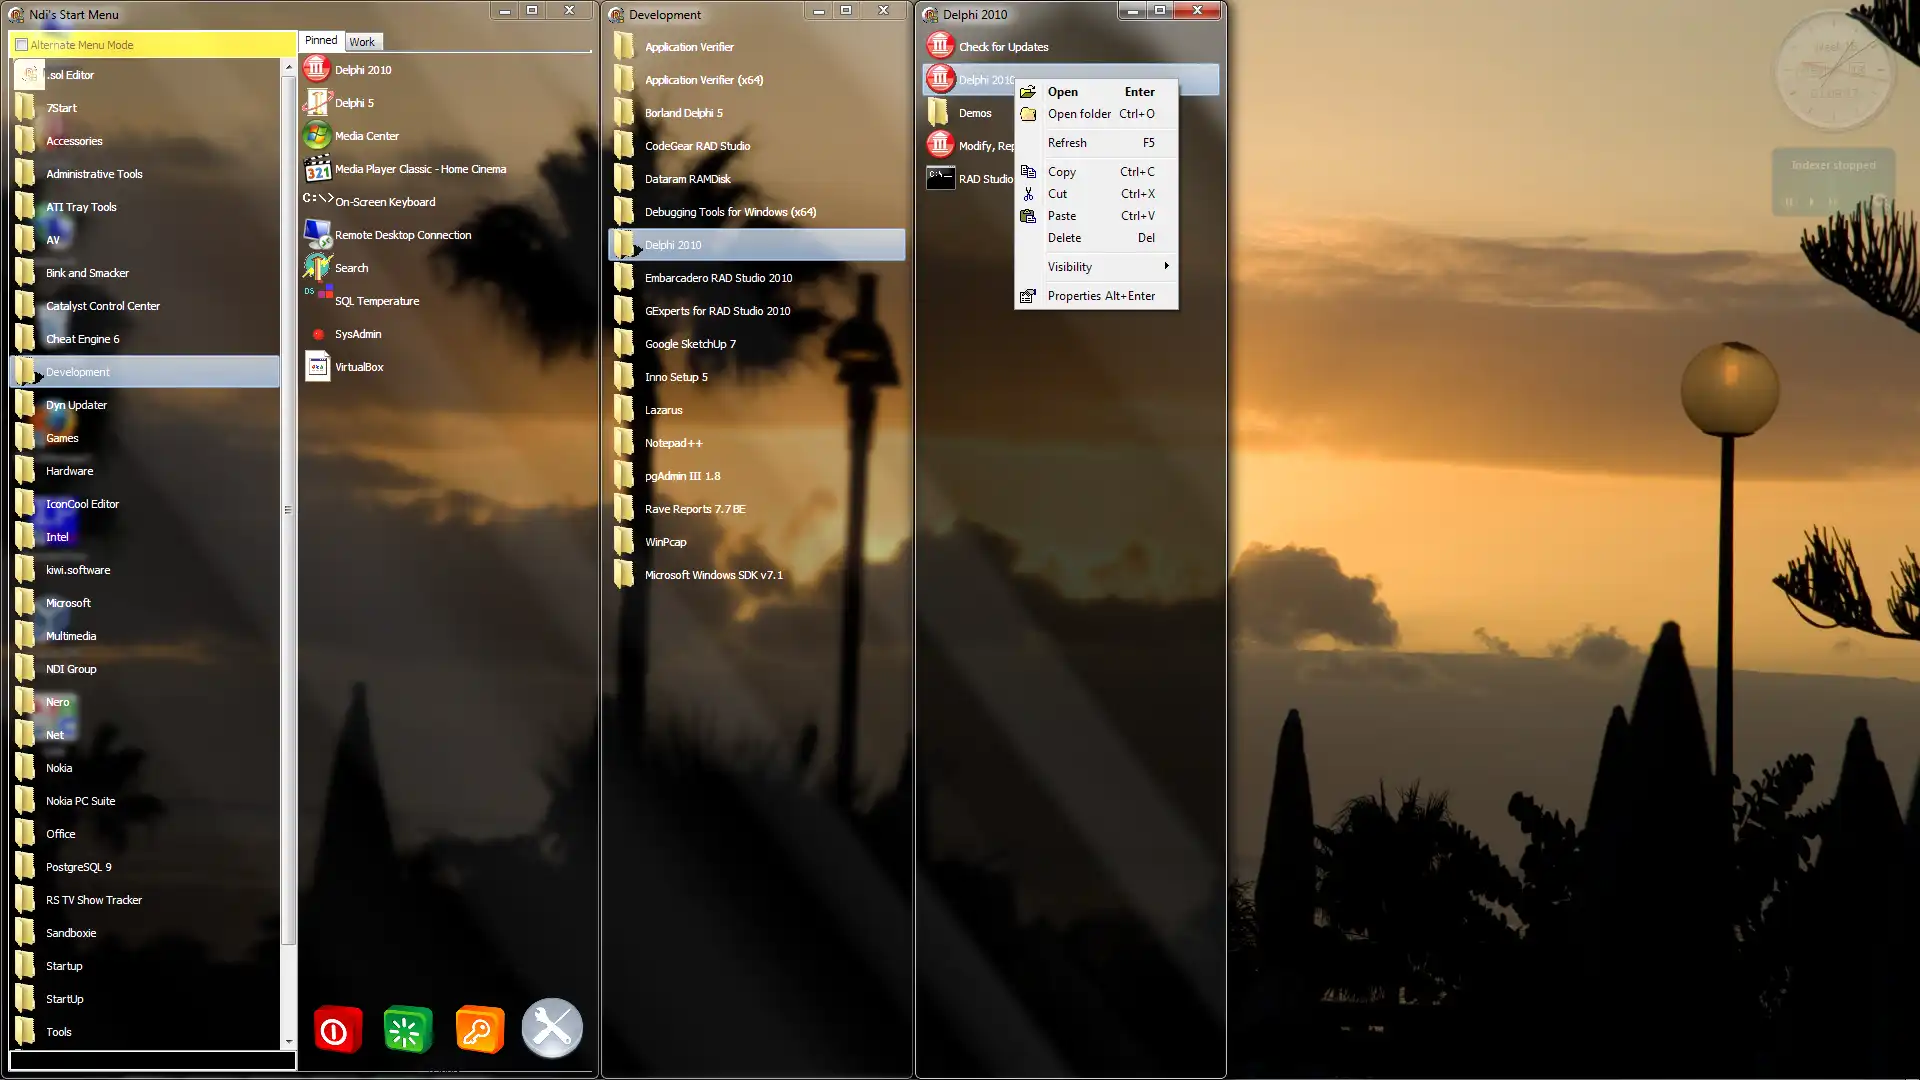
Task: Click the orange key lock icon
Action: (x=480, y=1030)
